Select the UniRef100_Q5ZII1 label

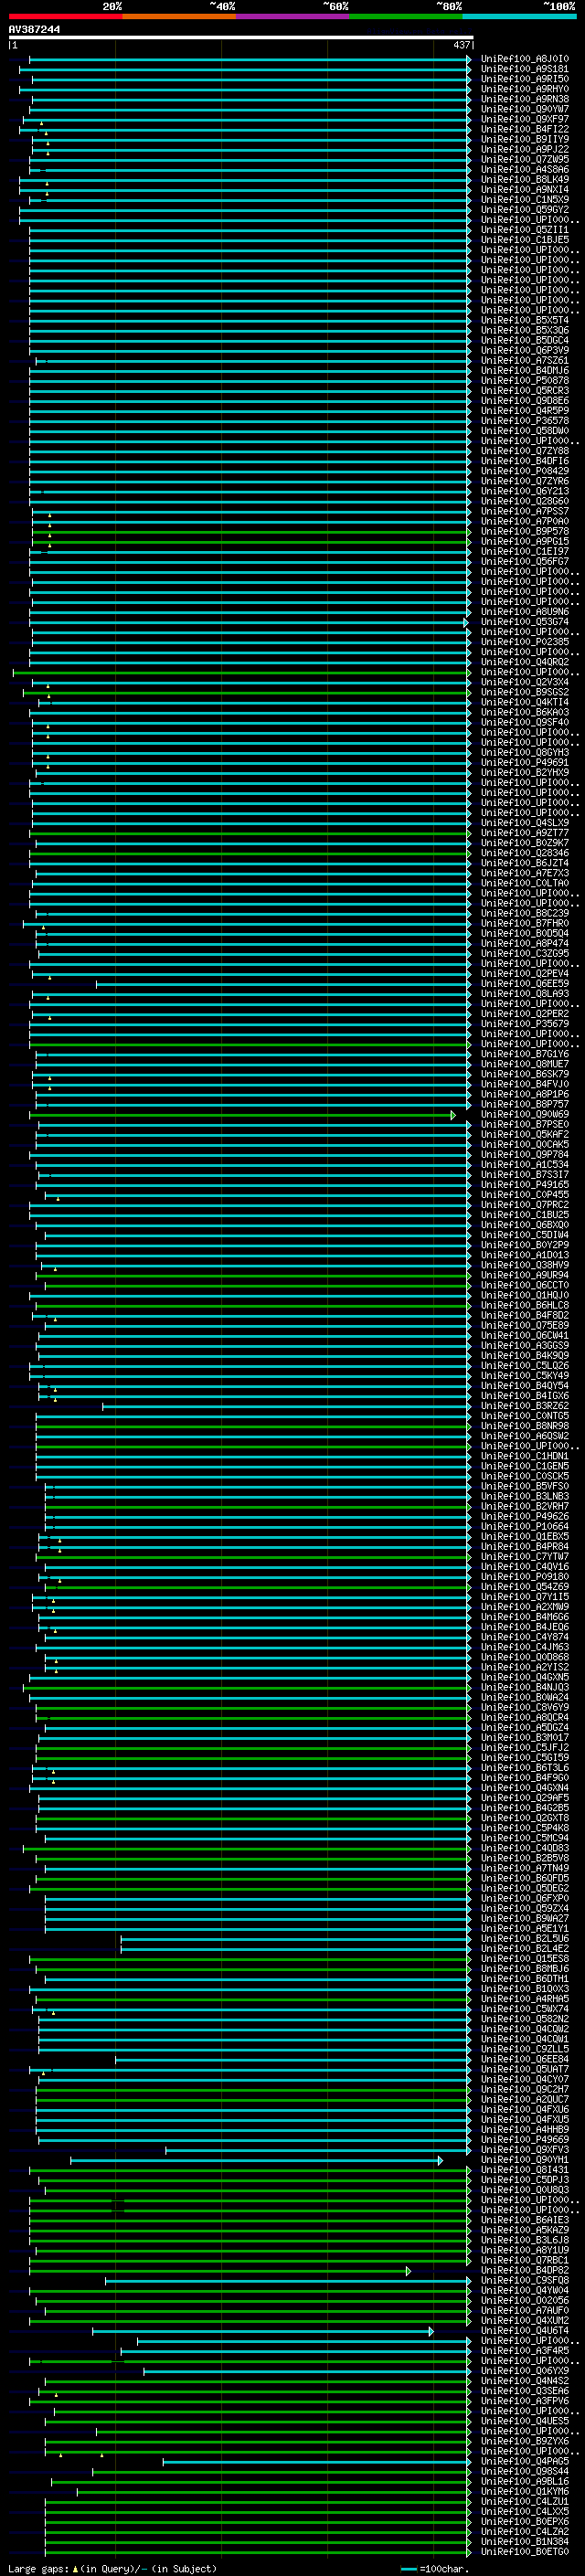pyautogui.click(x=525, y=230)
